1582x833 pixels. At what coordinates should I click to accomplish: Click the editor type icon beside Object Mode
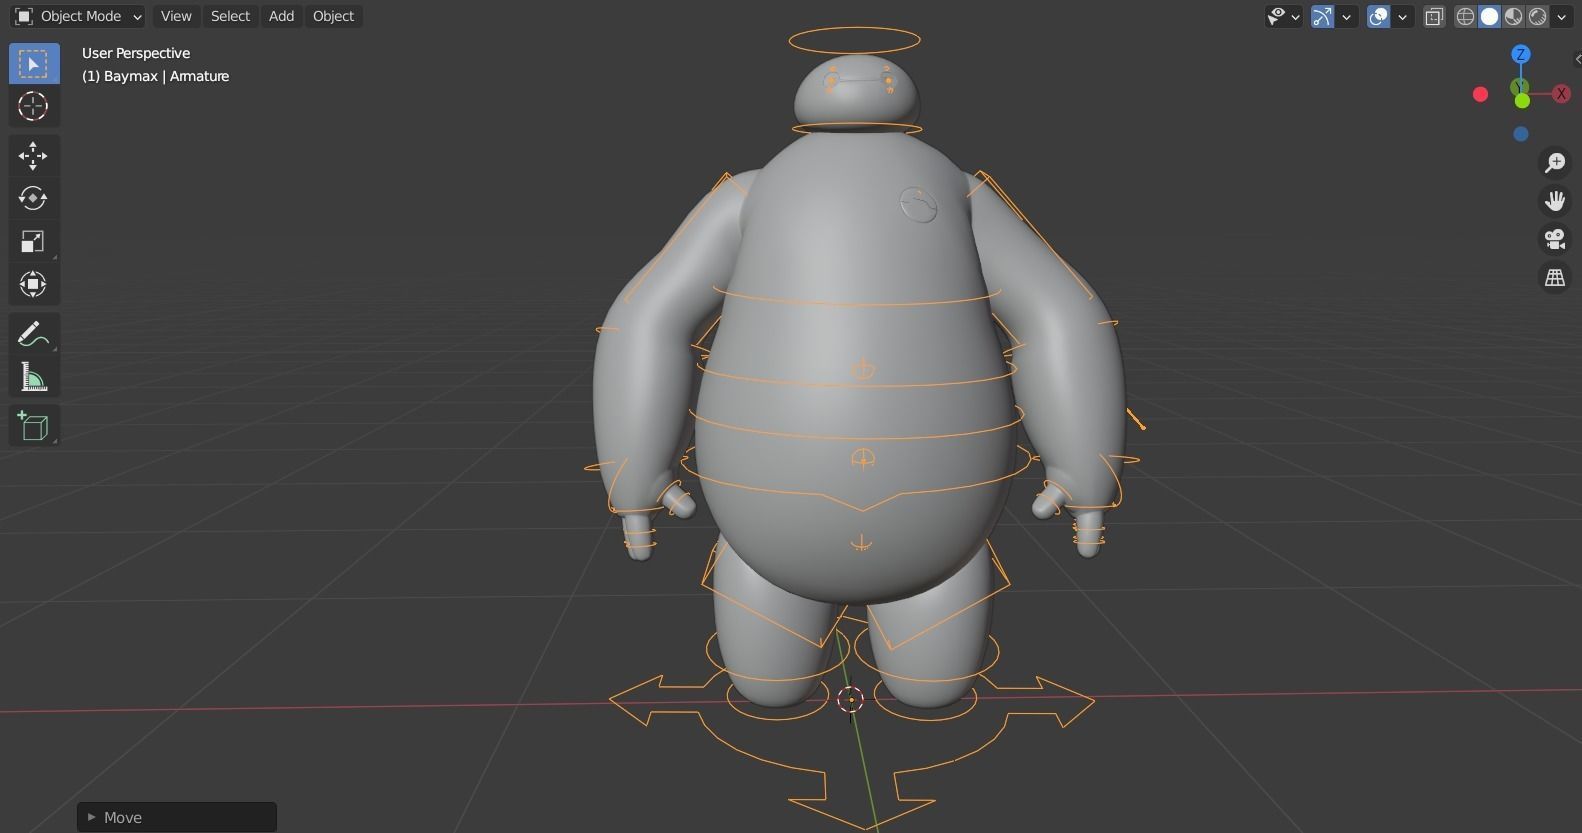coord(24,16)
